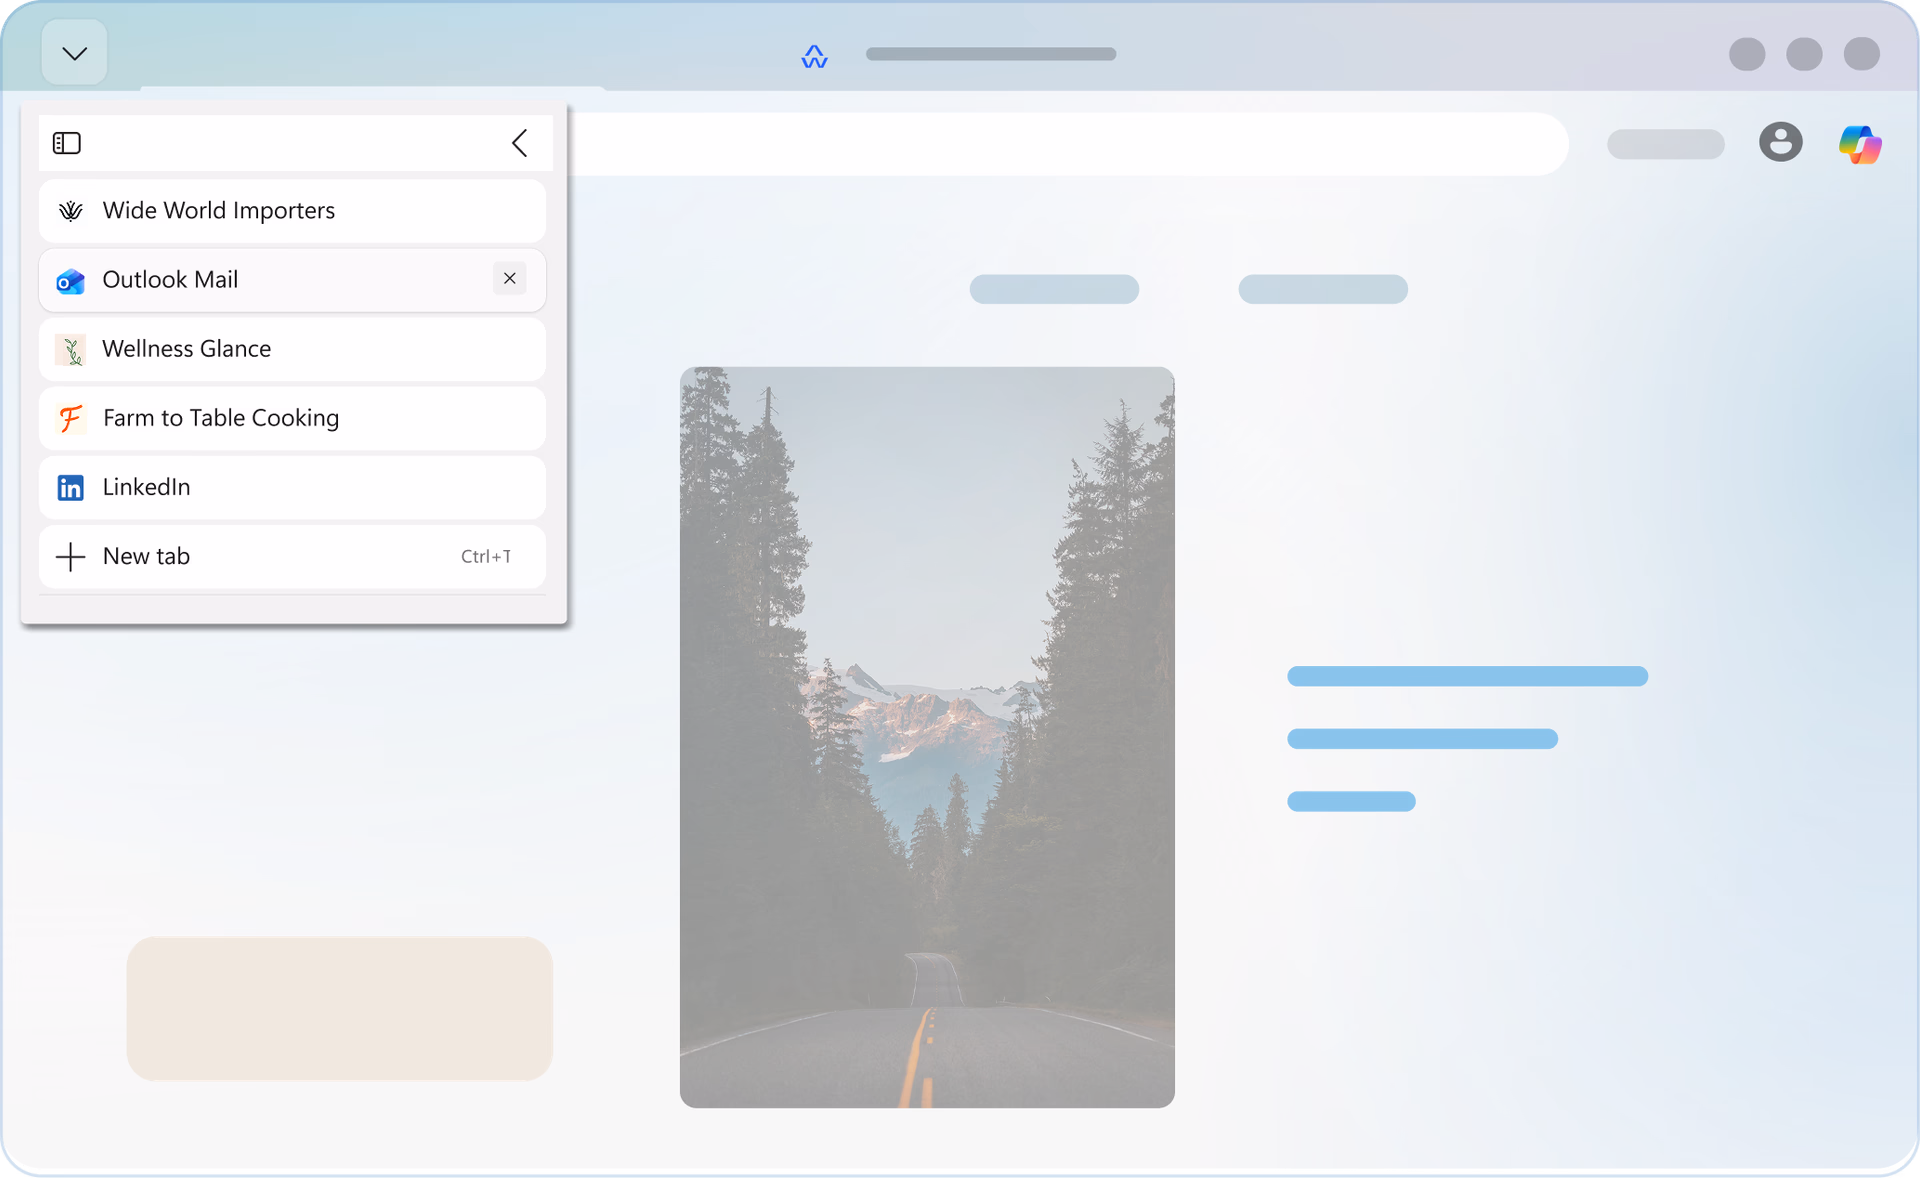
Task: Click the New tab plus icon
Action: click(x=70, y=557)
